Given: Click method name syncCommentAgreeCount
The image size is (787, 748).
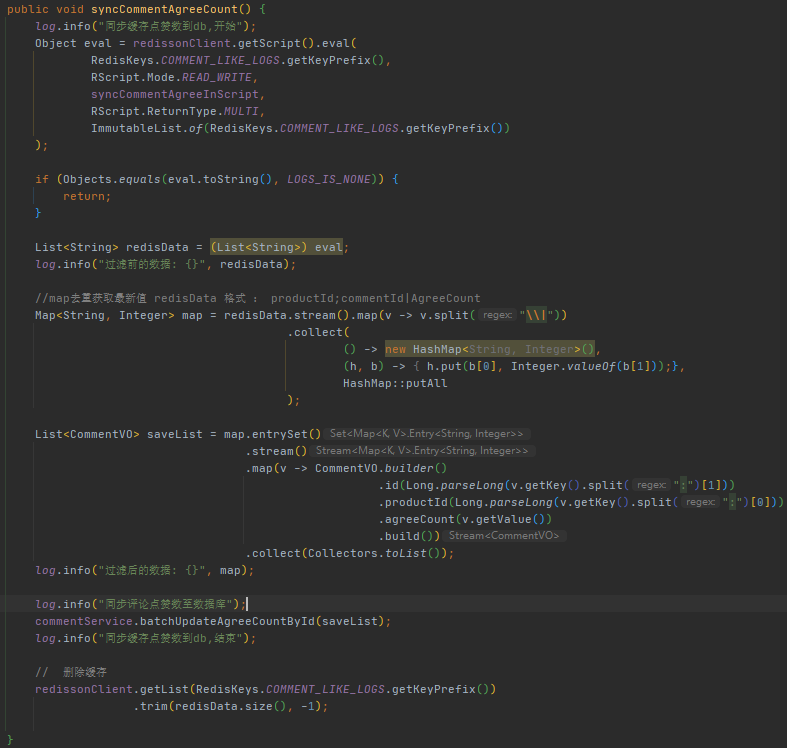Looking at the screenshot, I should (x=164, y=9).
